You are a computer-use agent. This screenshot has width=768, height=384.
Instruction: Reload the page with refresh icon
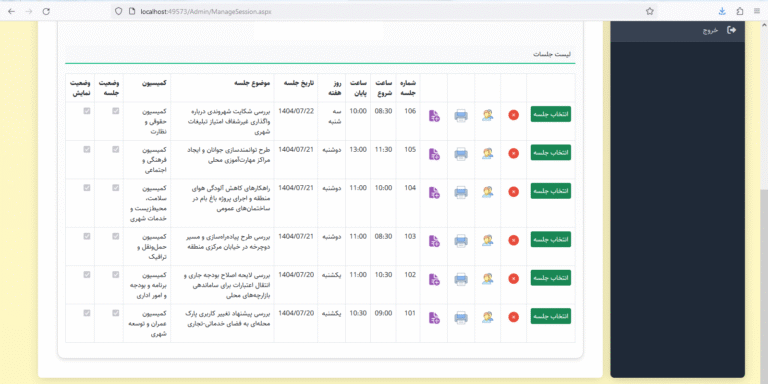46,11
